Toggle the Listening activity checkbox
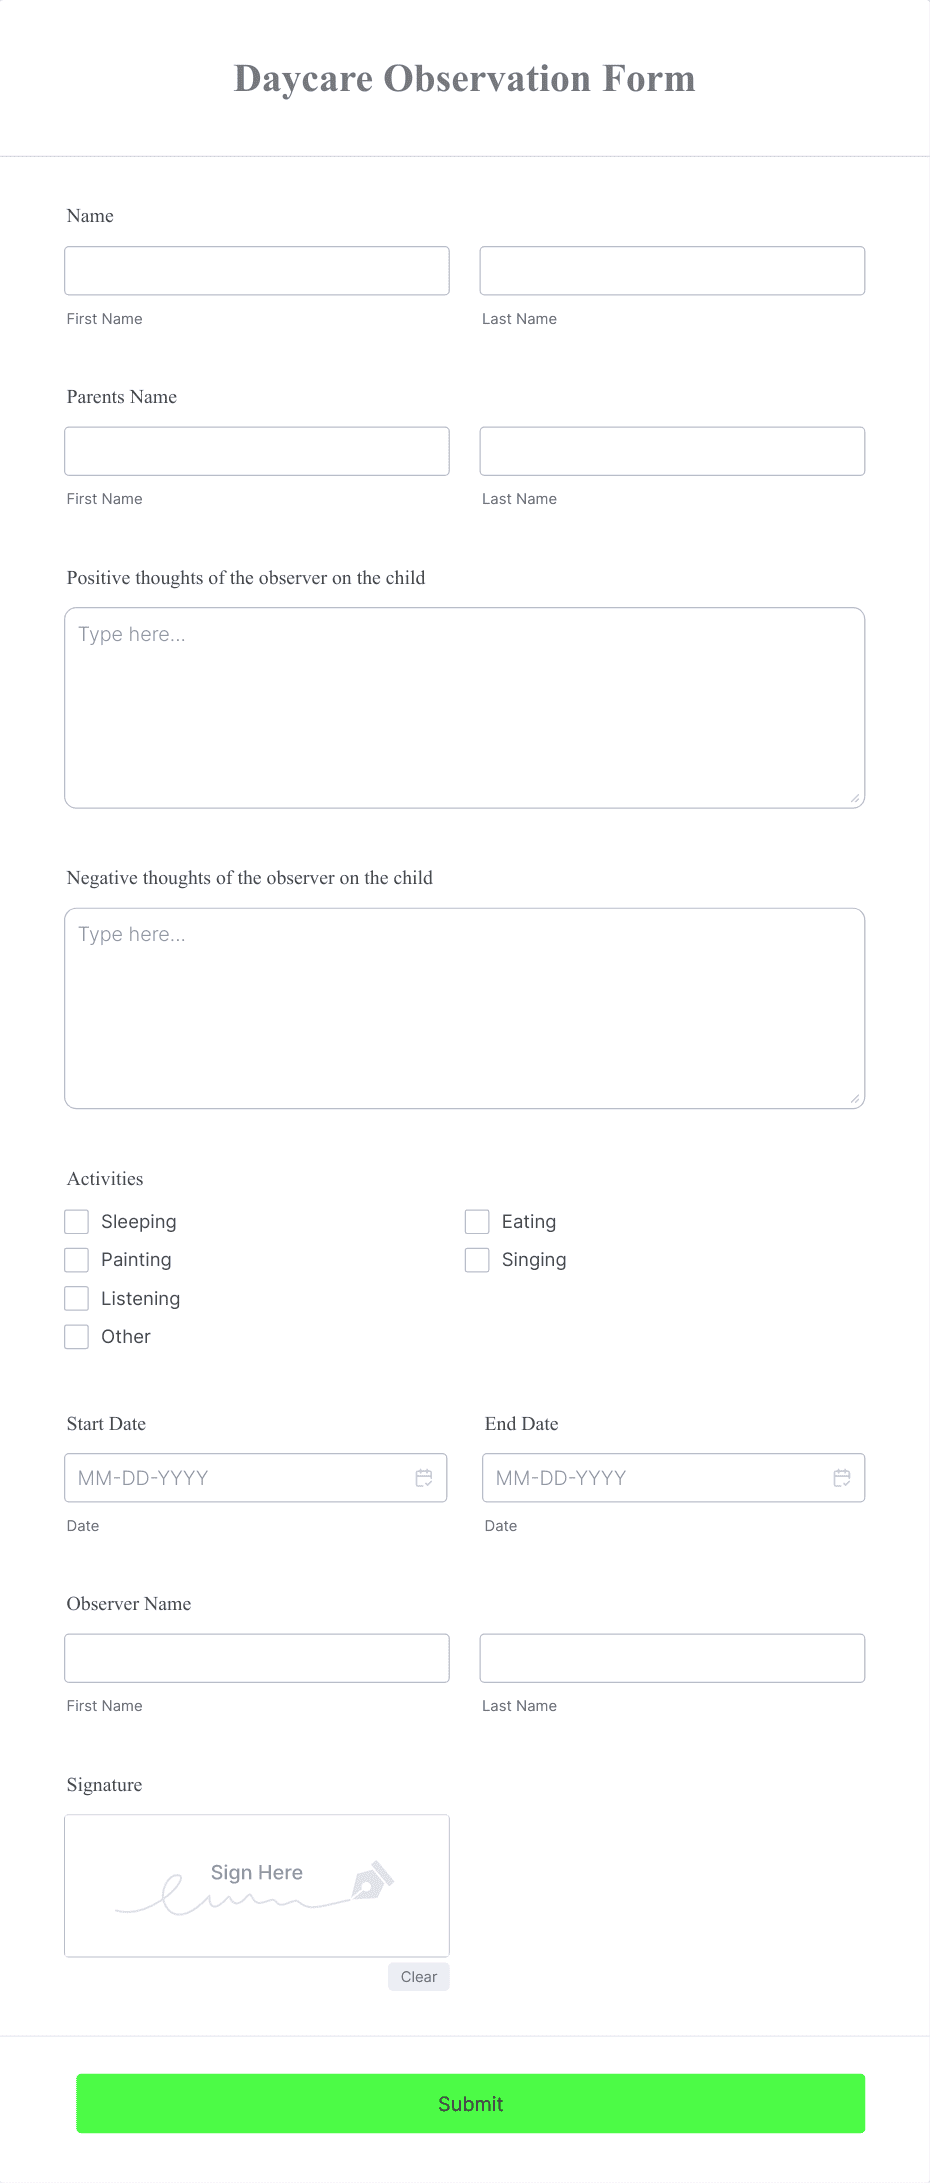Screen dimensions: 930x2183 click(x=77, y=1297)
